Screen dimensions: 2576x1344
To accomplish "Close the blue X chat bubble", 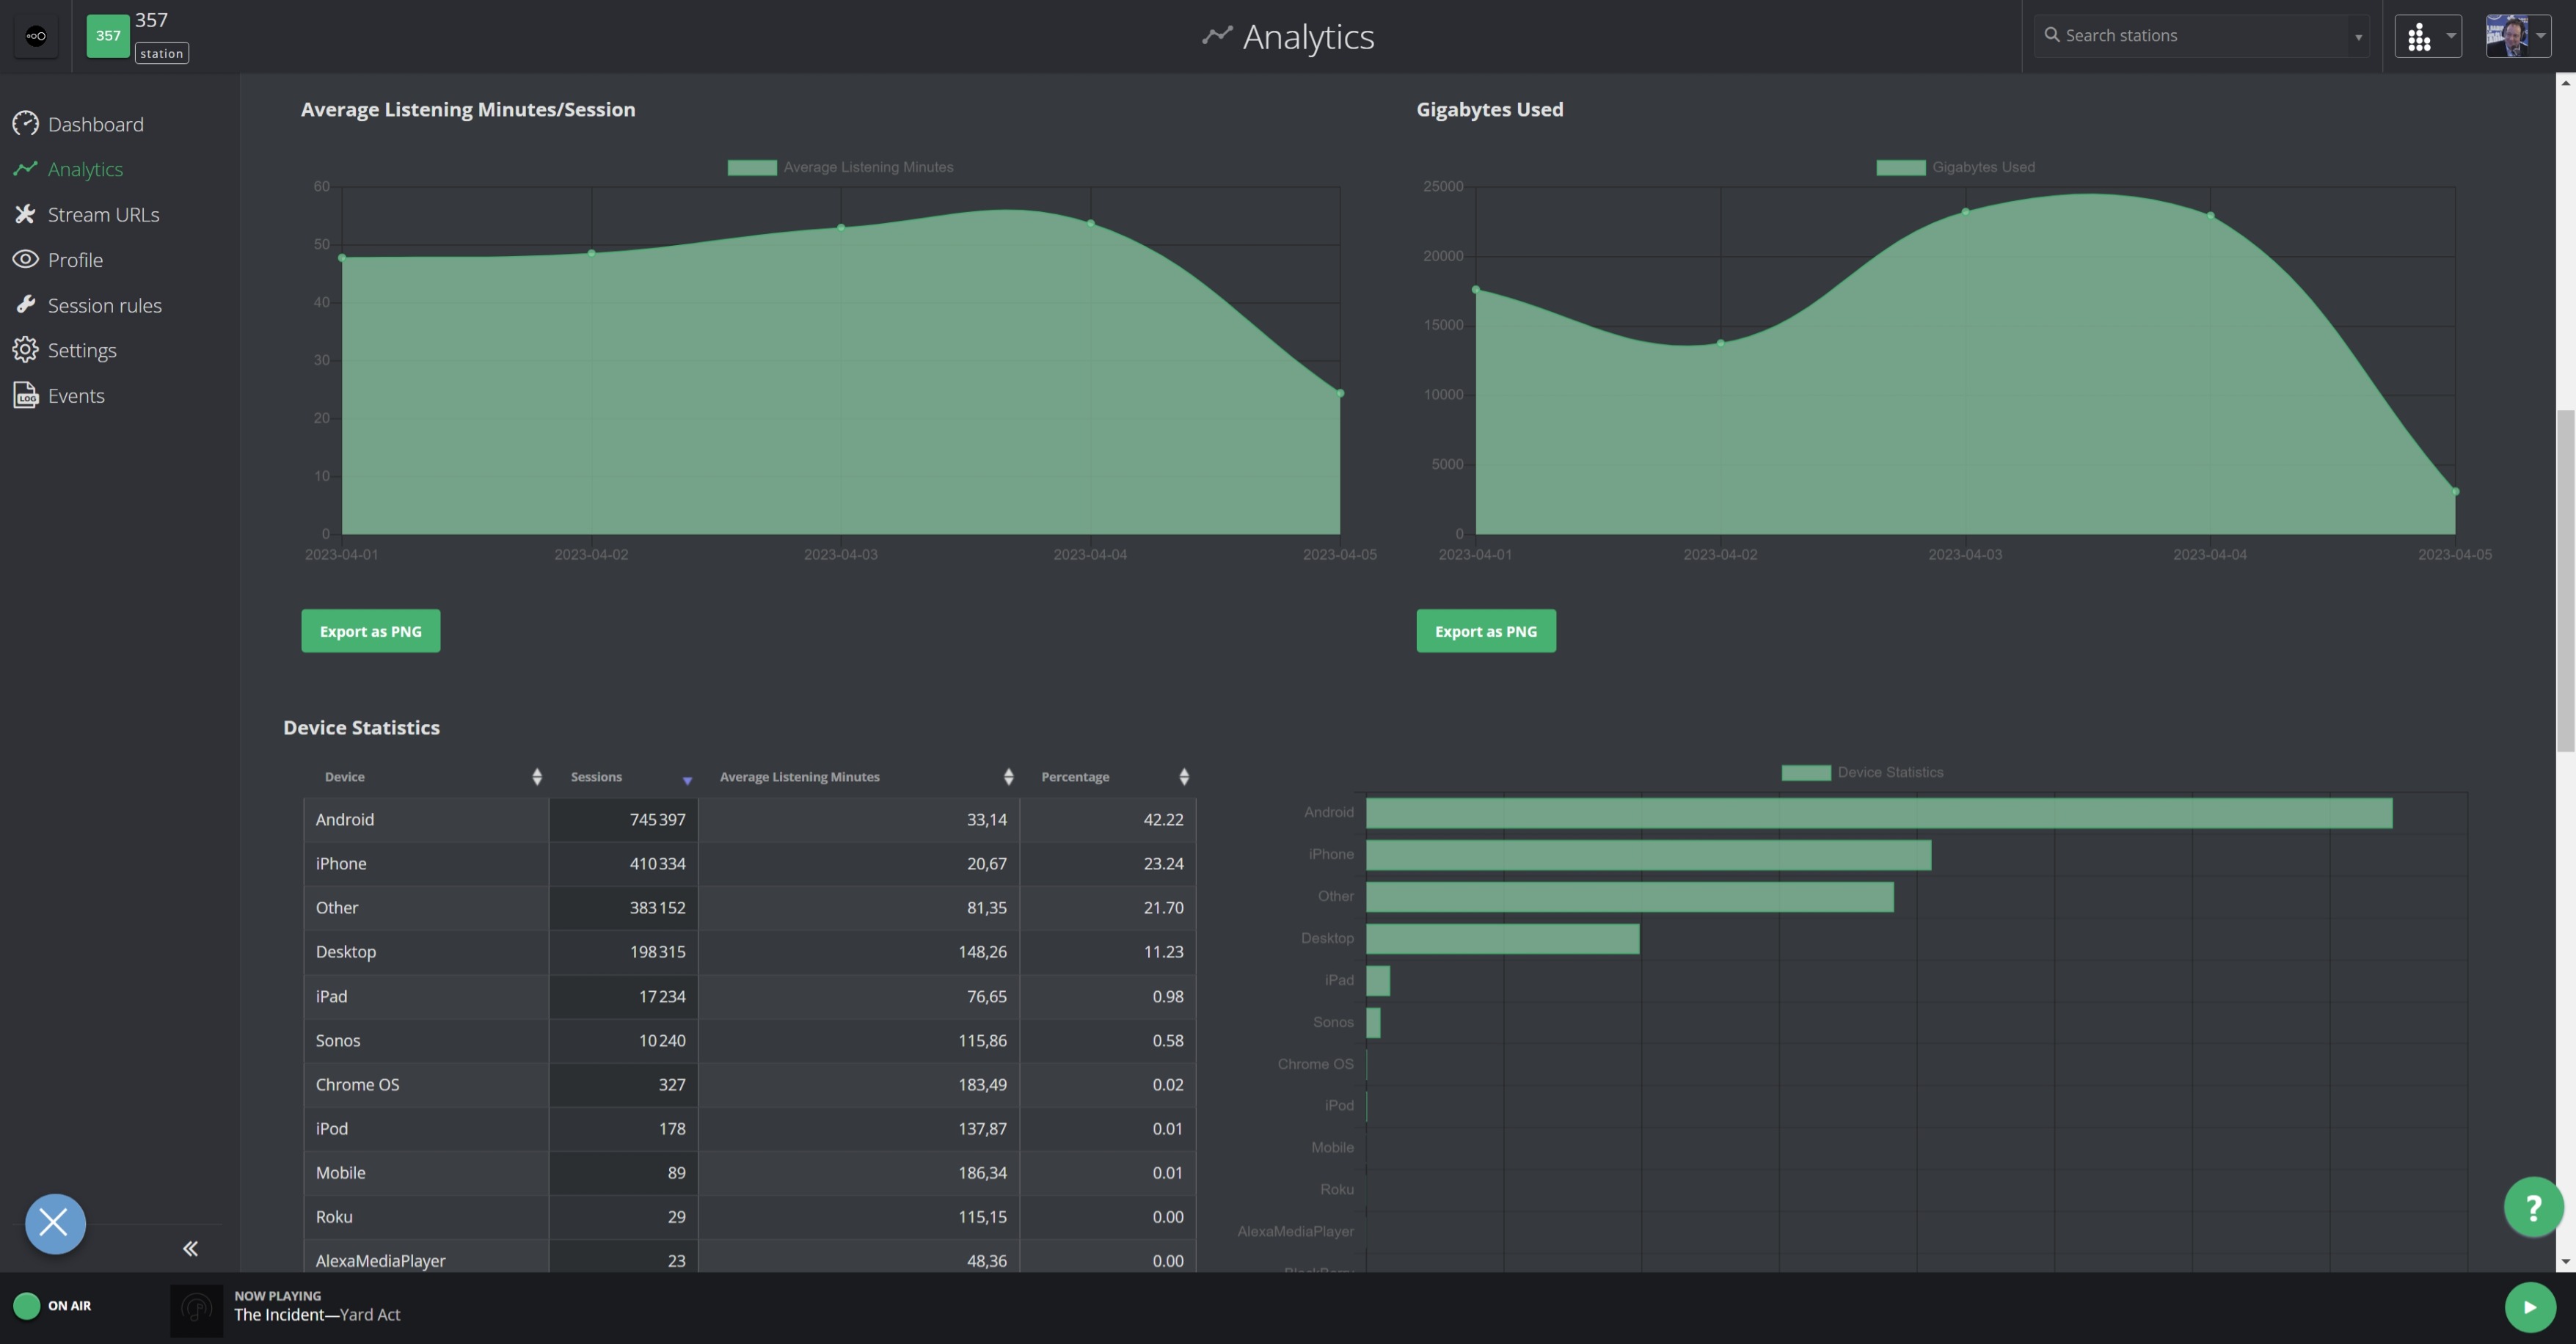I will [55, 1222].
